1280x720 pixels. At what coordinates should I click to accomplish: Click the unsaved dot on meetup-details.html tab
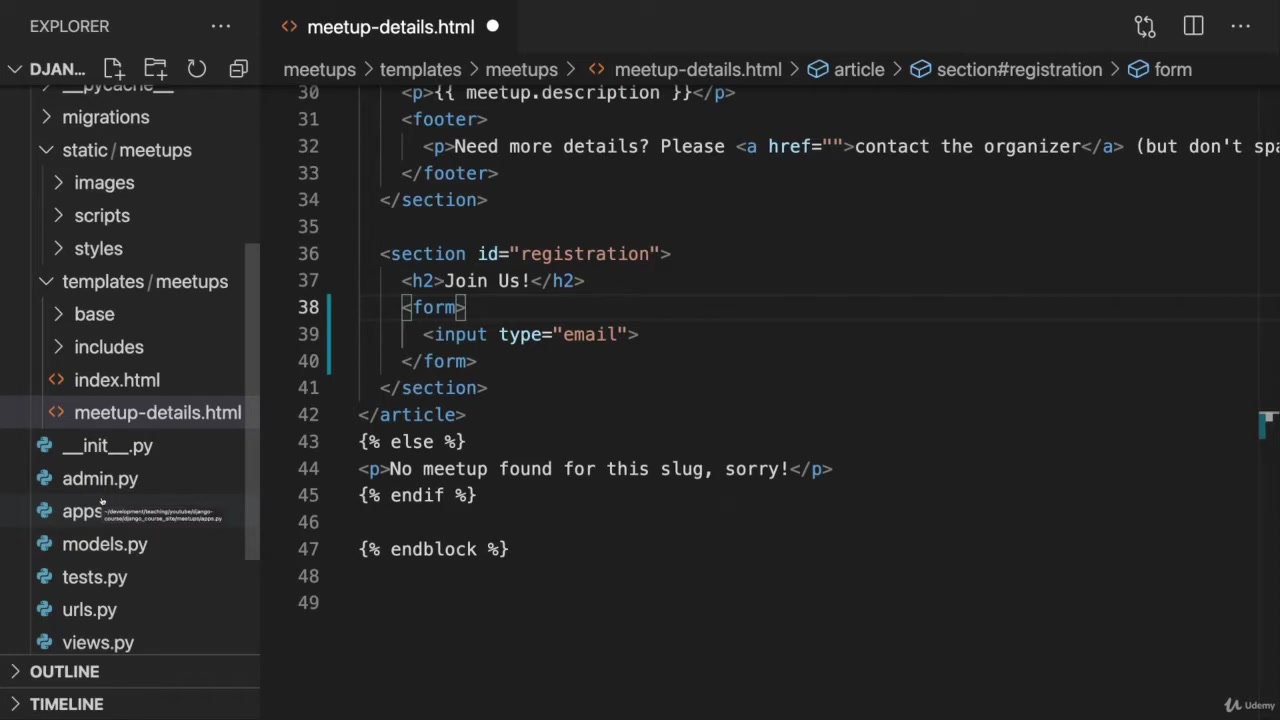tap(492, 27)
